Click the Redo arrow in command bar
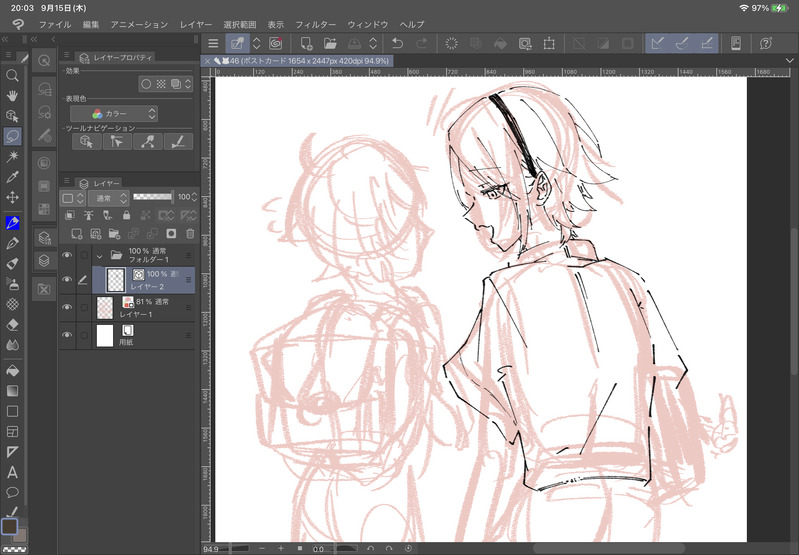This screenshot has width=799, height=555. (x=422, y=43)
